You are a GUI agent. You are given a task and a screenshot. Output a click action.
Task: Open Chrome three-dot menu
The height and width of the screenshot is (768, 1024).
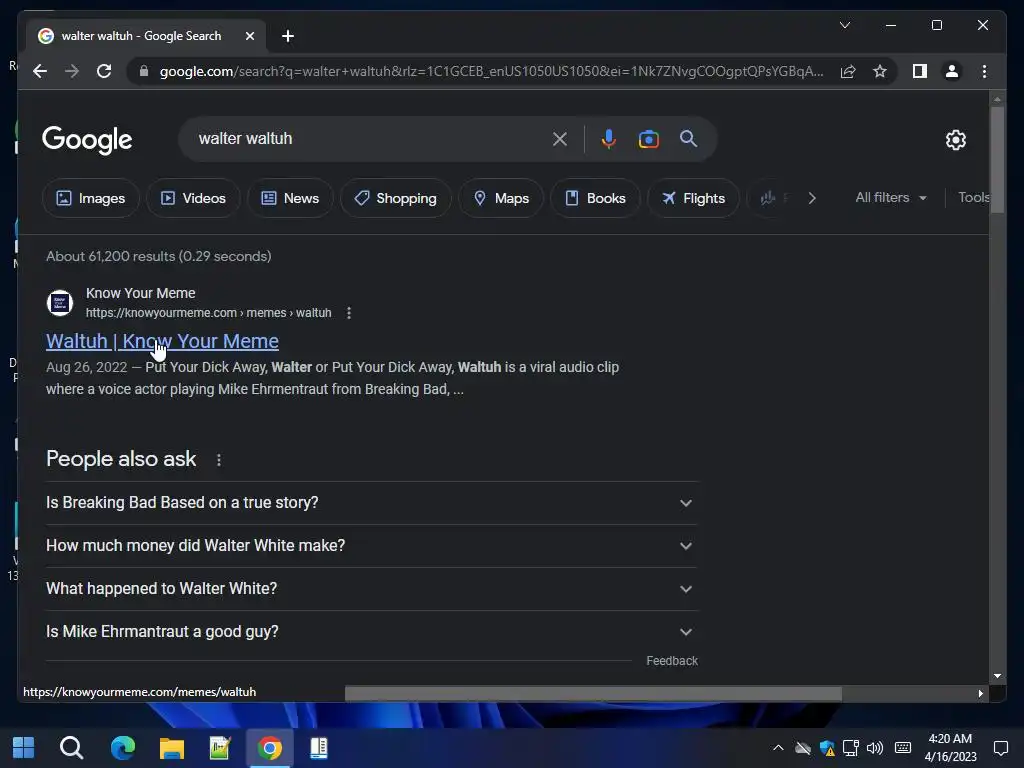(x=984, y=71)
